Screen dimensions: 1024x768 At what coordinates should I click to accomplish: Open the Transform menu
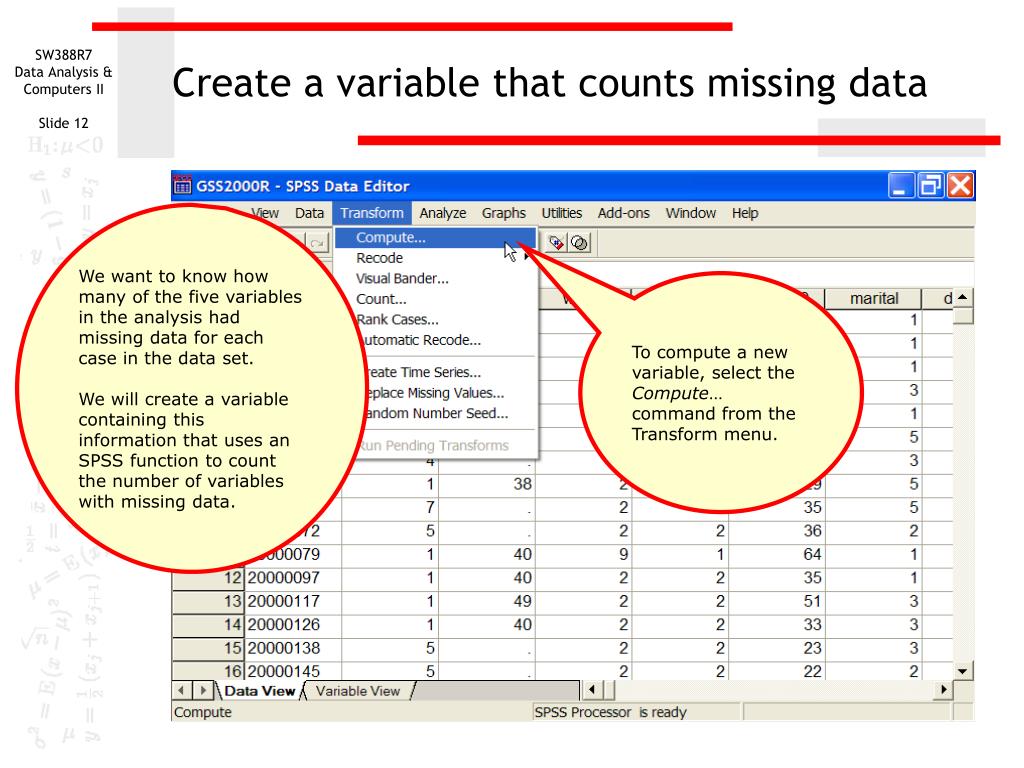[372, 213]
